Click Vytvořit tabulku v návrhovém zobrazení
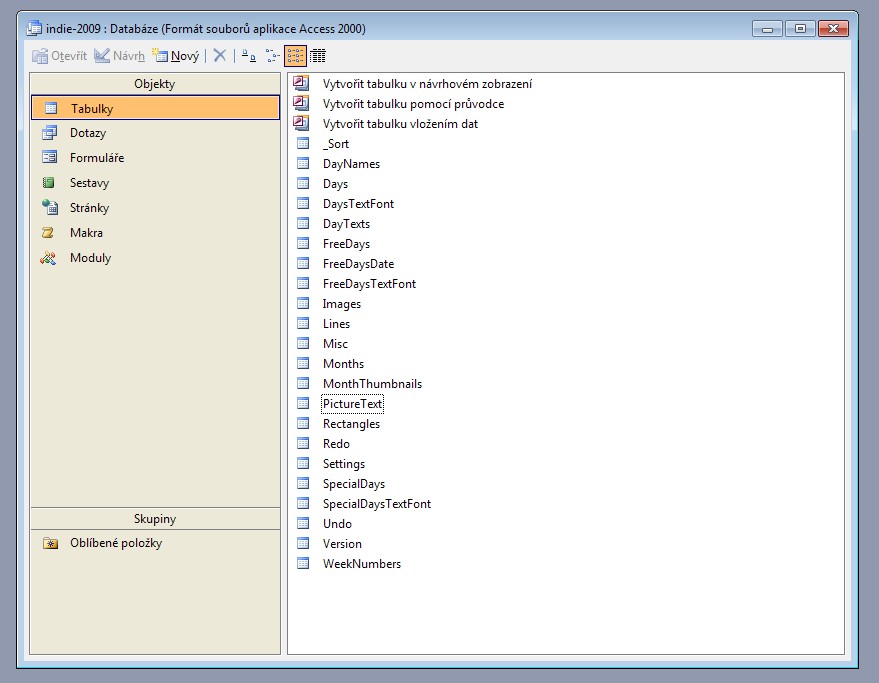This screenshot has width=879, height=683. [427, 84]
